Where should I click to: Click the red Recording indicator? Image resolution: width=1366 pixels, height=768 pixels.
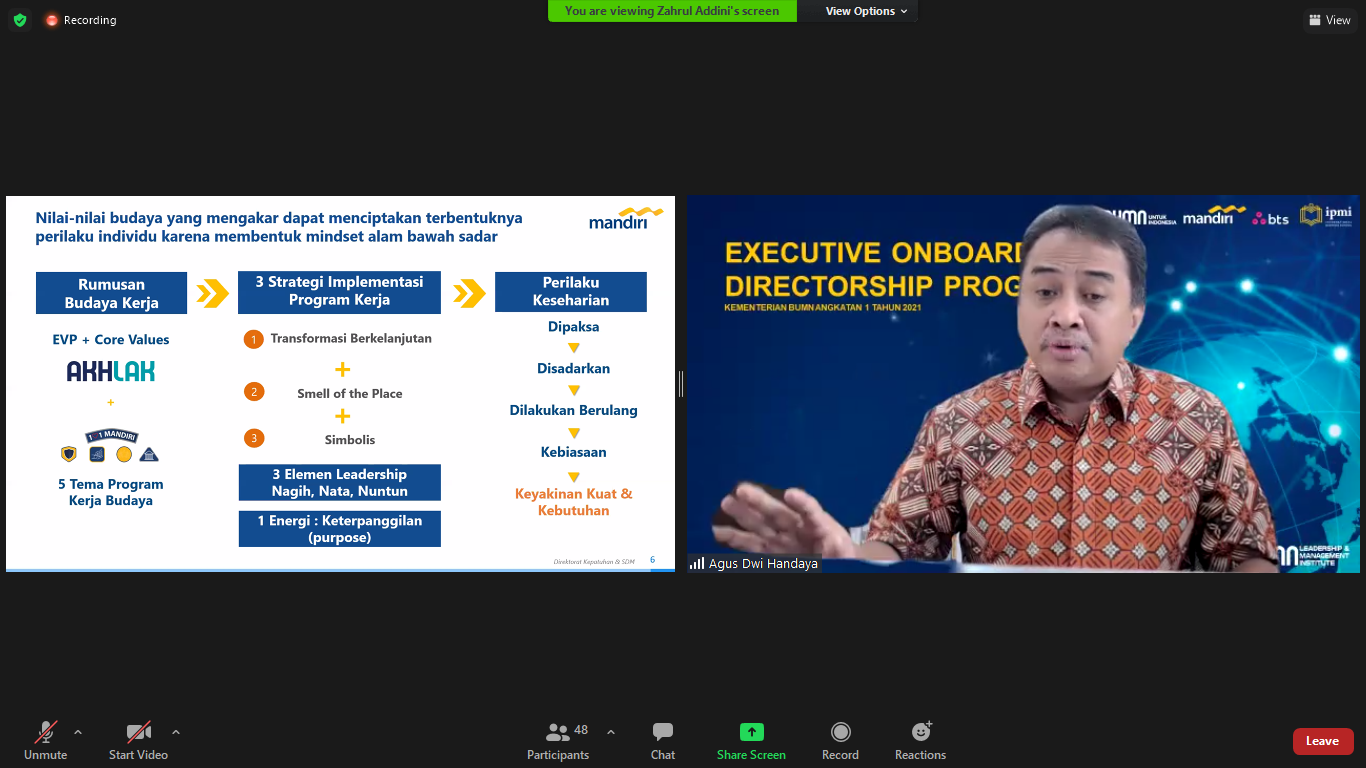[x=81, y=20]
